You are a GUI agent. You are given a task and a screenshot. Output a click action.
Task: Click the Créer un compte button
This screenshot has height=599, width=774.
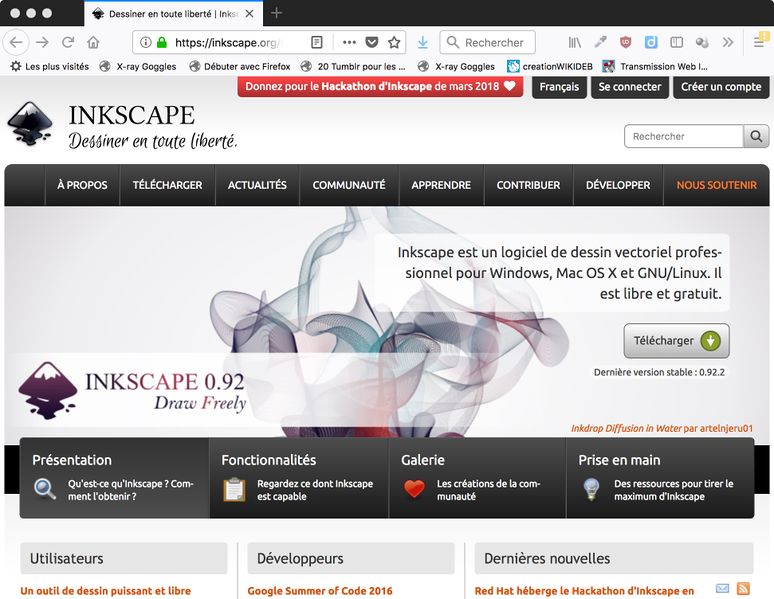(721, 87)
